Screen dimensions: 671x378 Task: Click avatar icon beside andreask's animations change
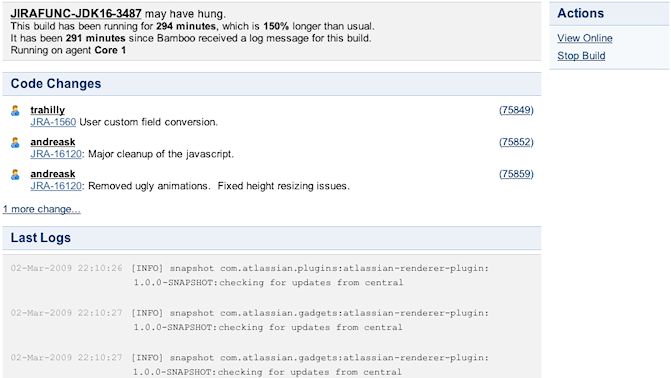point(15,175)
